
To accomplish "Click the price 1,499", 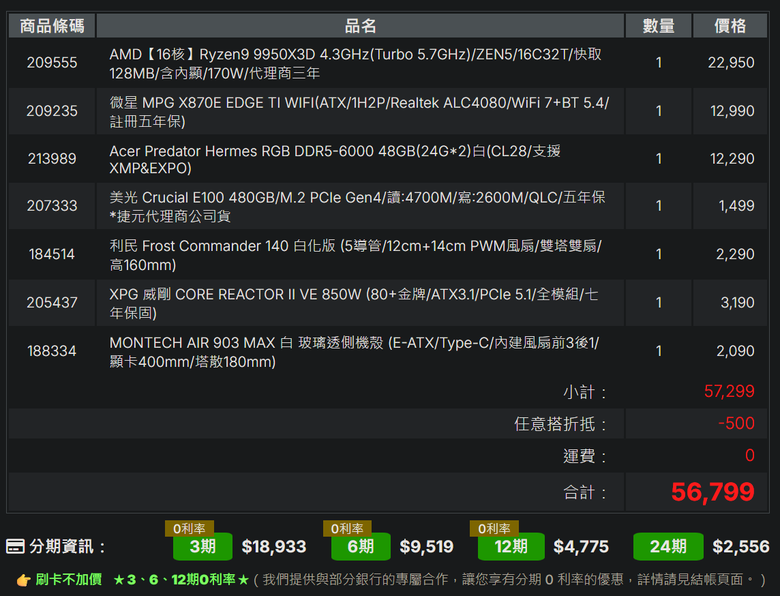I will [736, 206].
